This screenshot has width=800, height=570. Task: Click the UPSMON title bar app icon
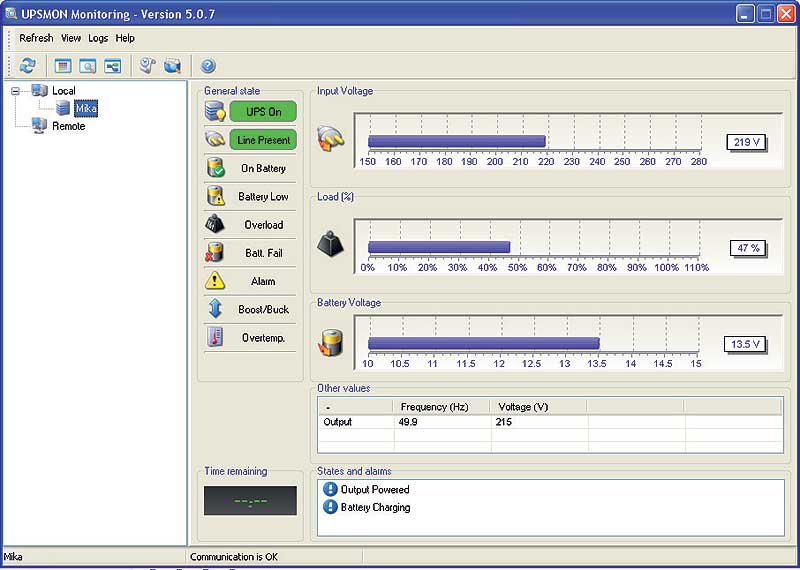(x=11, y=14)
